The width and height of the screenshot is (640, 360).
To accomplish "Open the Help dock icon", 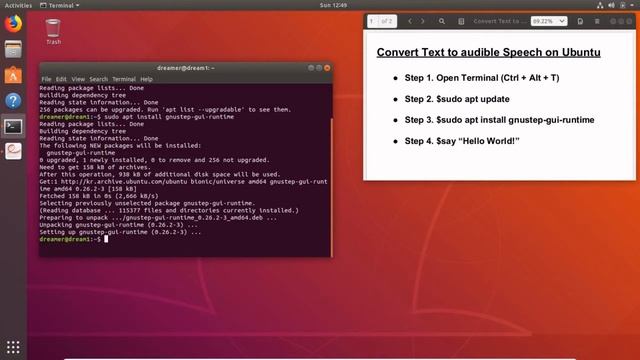I will point(13,101).
